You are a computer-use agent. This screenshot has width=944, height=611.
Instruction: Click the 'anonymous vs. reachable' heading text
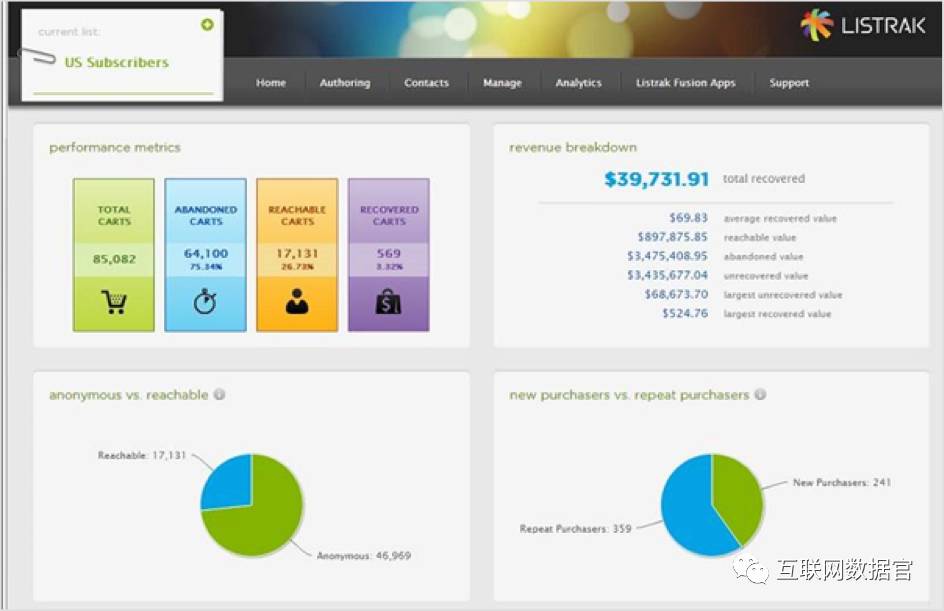pyautogui.click(x=128, y=395)
